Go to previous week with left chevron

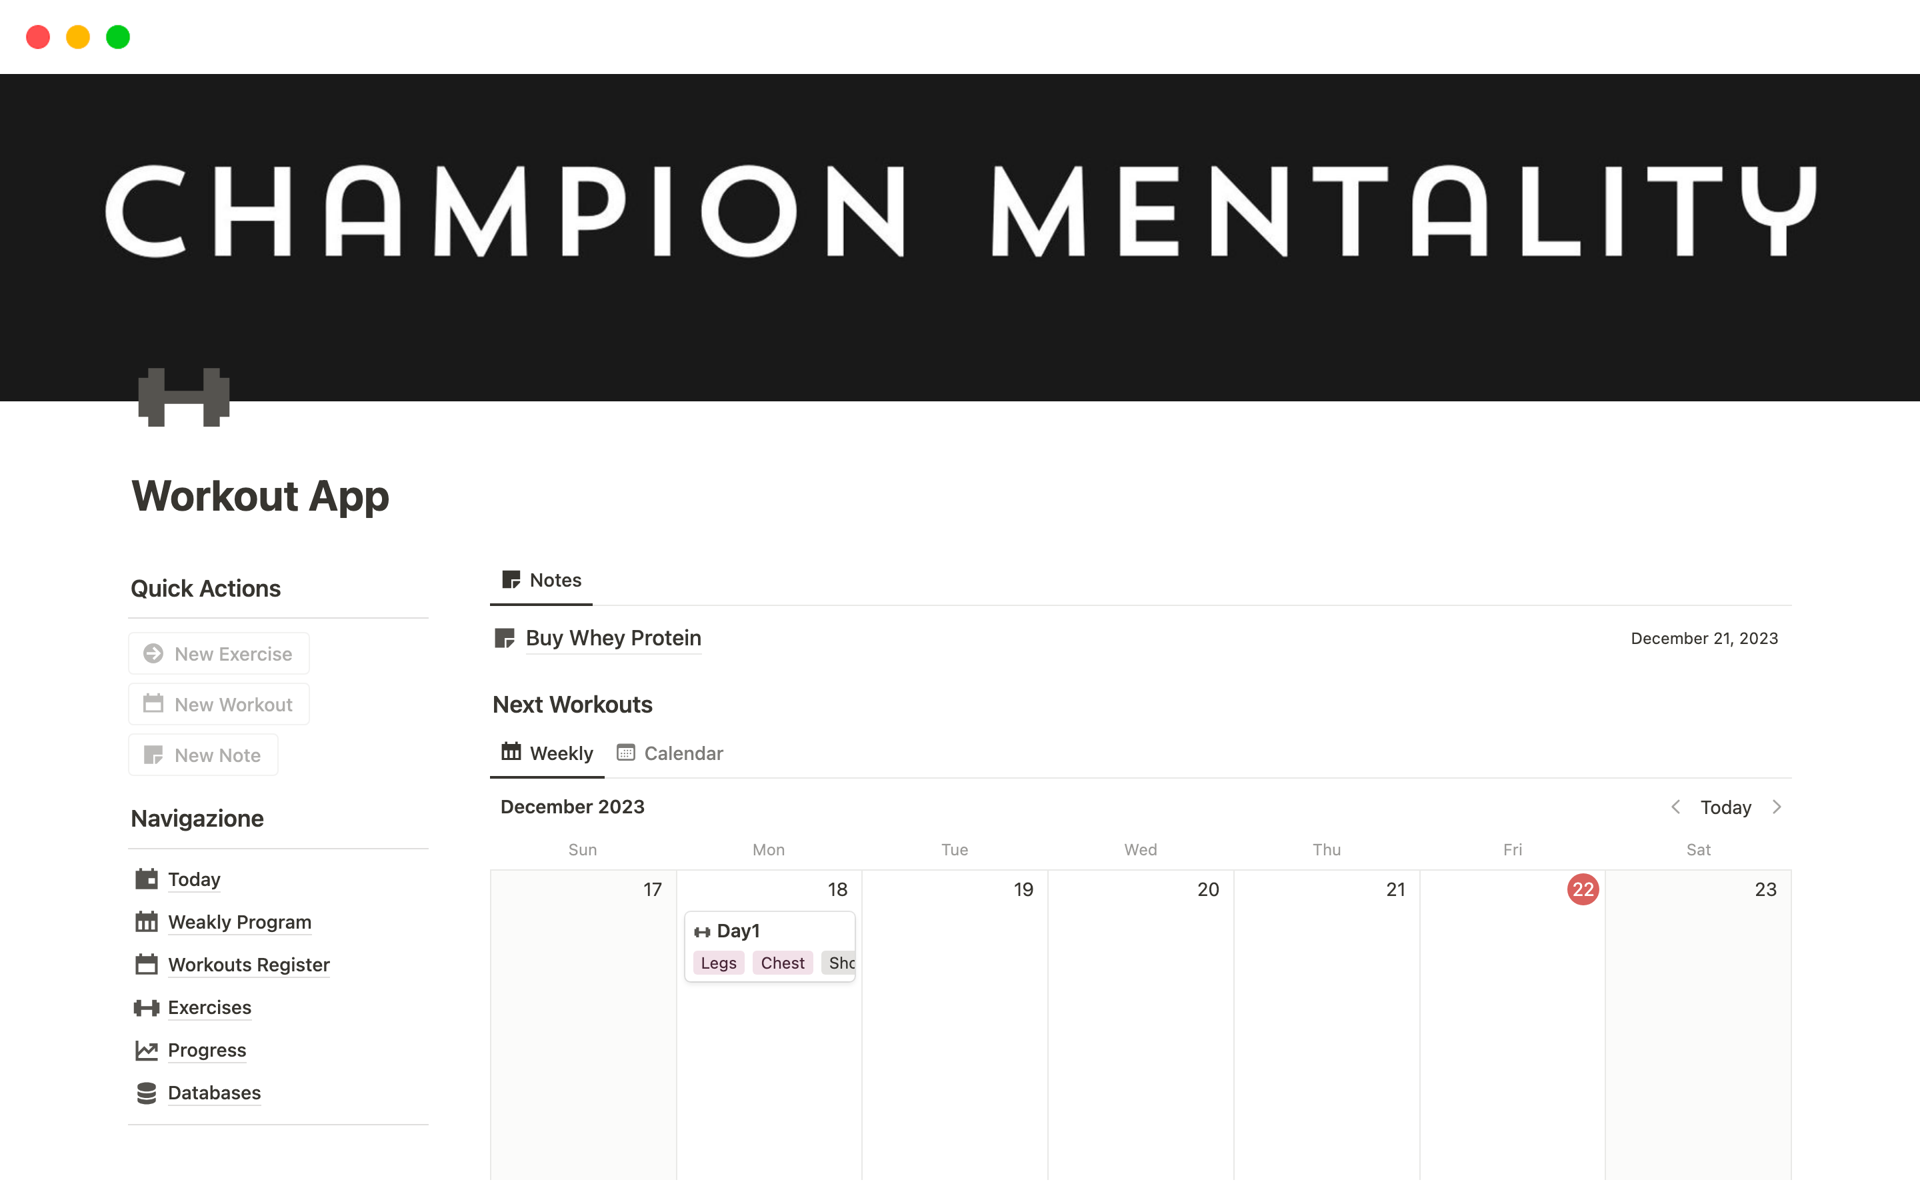[1675, 807]
